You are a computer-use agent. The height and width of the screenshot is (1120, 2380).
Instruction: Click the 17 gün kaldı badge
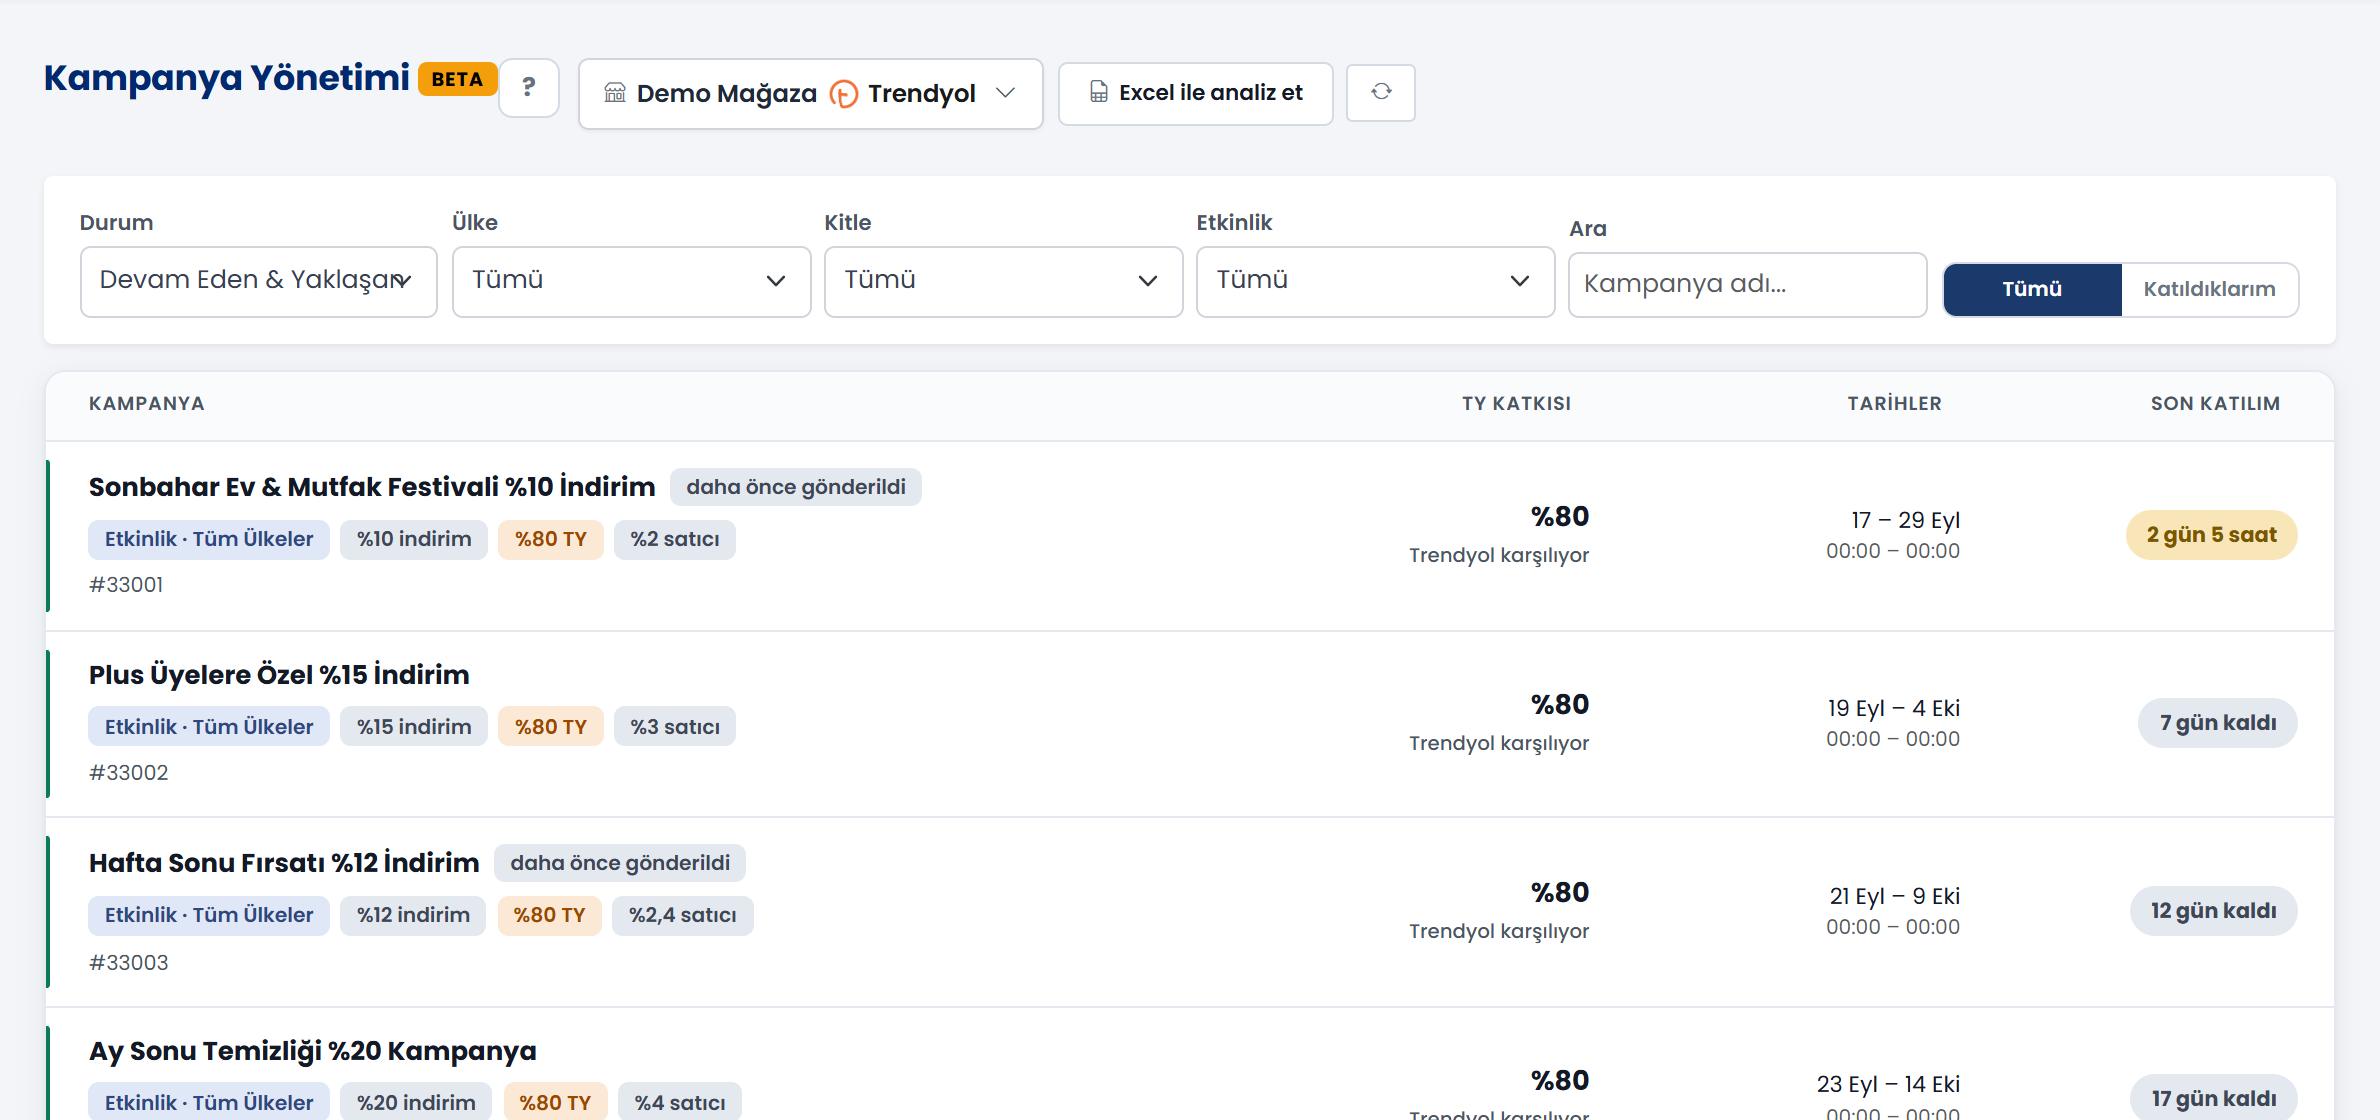pos(2213,1098)
